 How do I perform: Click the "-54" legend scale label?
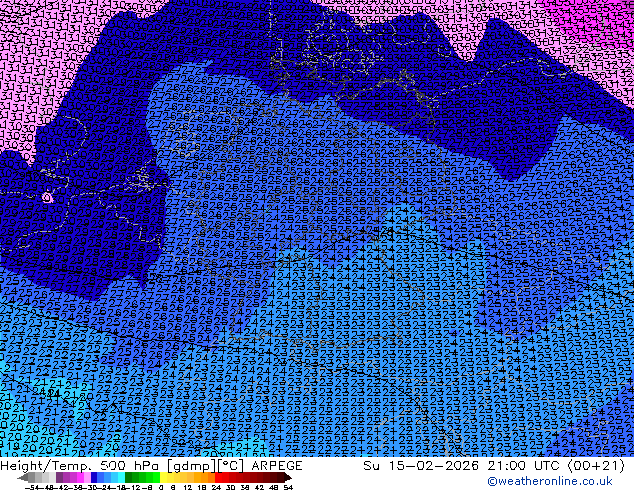coord(32,487)
